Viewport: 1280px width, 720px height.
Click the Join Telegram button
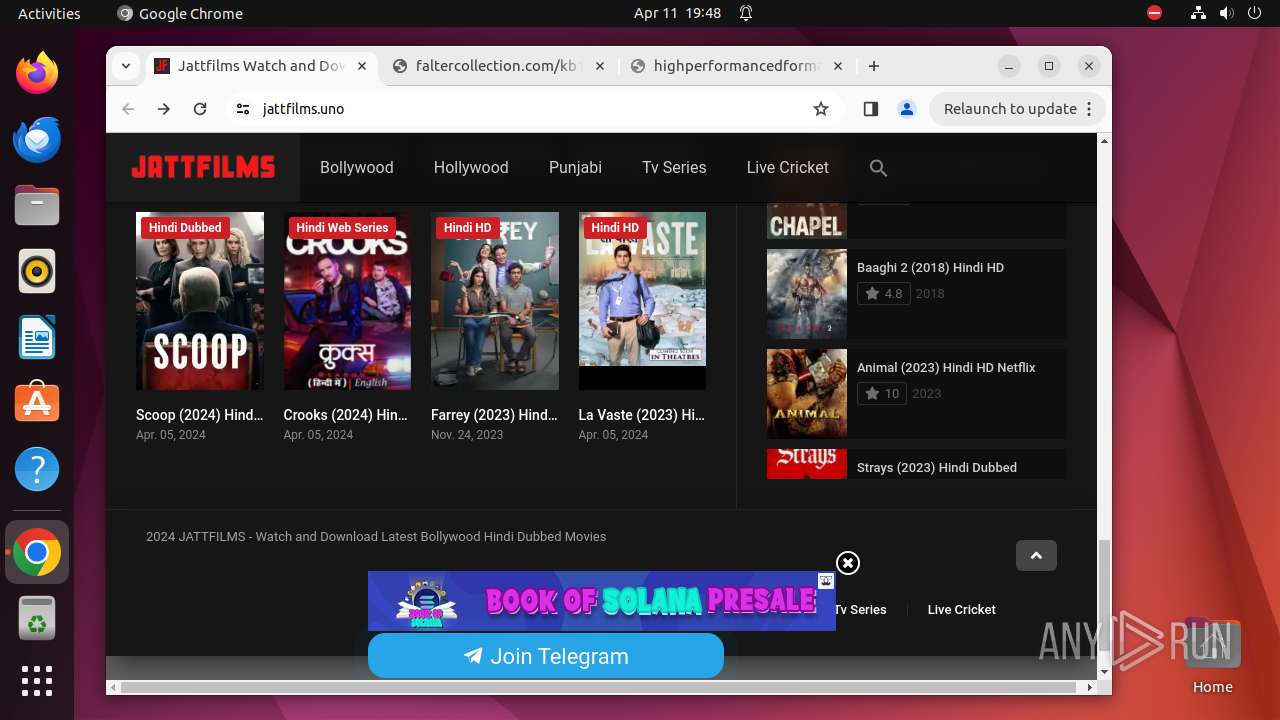pos(546,656)
